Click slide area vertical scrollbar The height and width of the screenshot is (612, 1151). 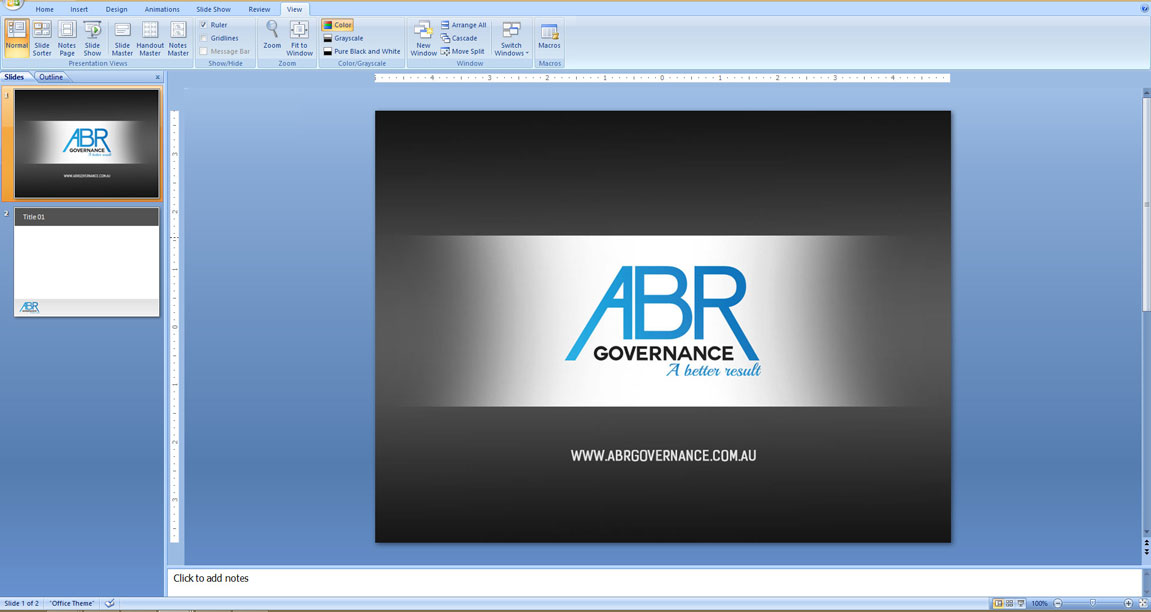(x=1147, y=203)
